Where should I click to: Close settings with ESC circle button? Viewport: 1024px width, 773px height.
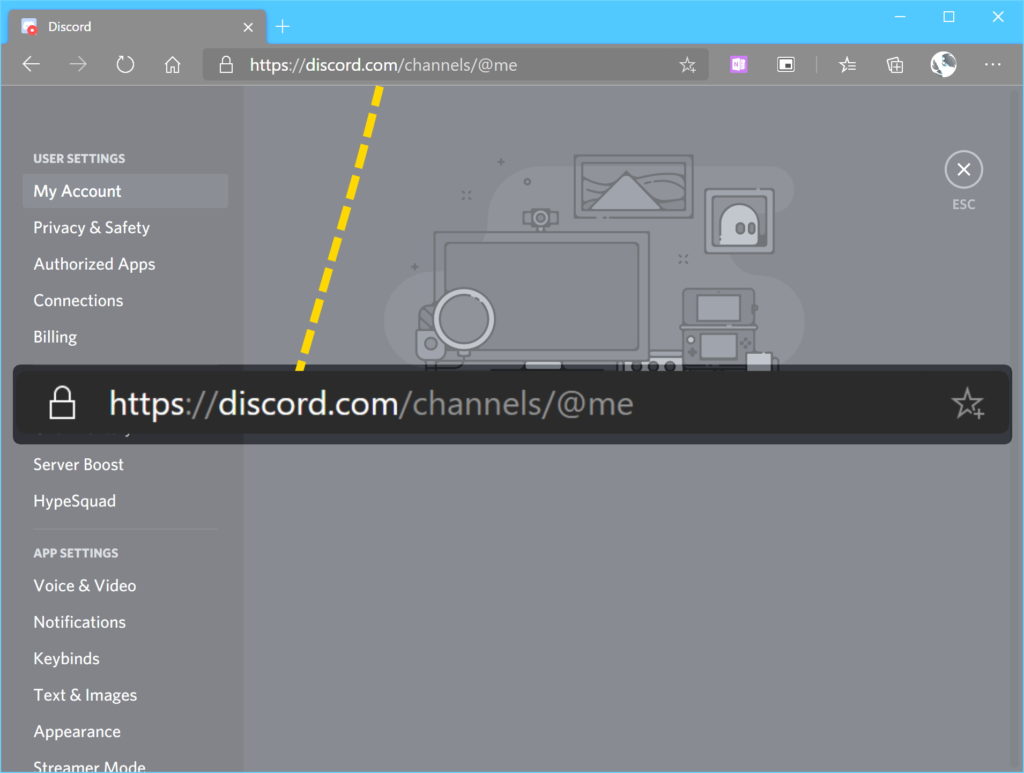963,170
